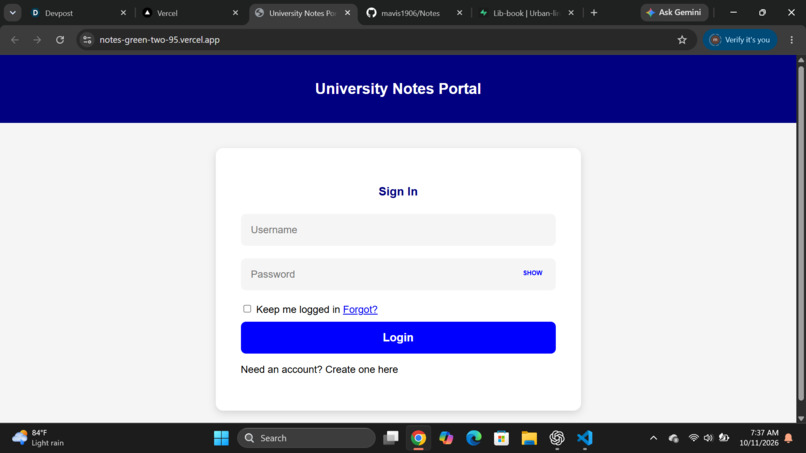View site information icon in address bar
This screenshot has height=453, width=806.
pos(87,40)
